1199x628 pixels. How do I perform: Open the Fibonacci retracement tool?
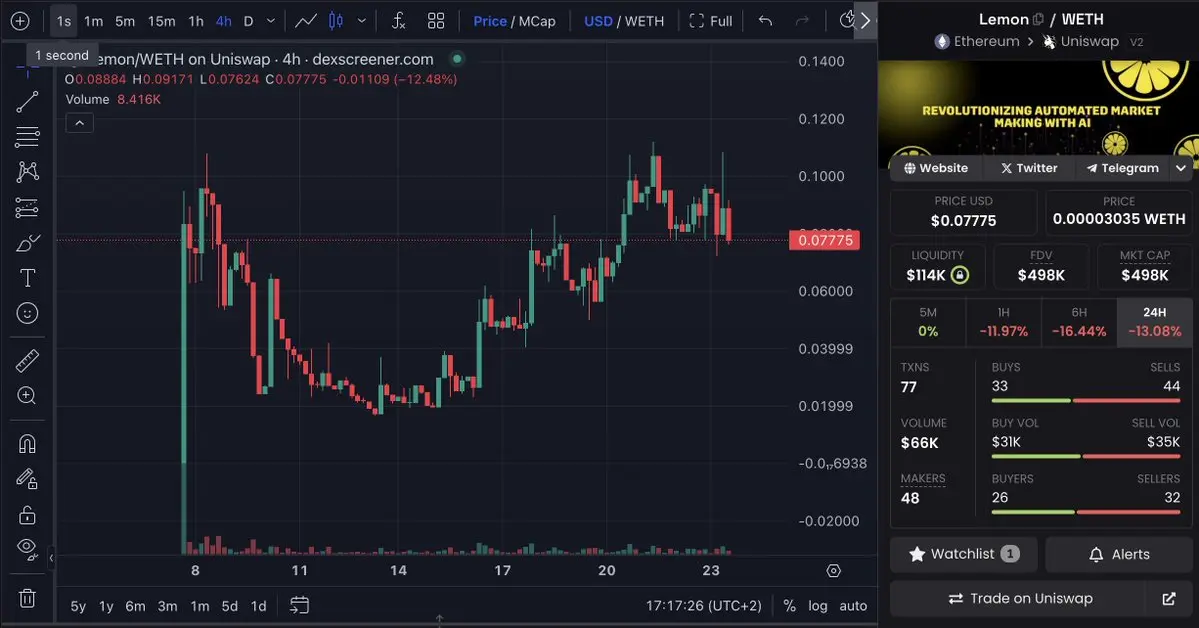[x=27, y=137]
